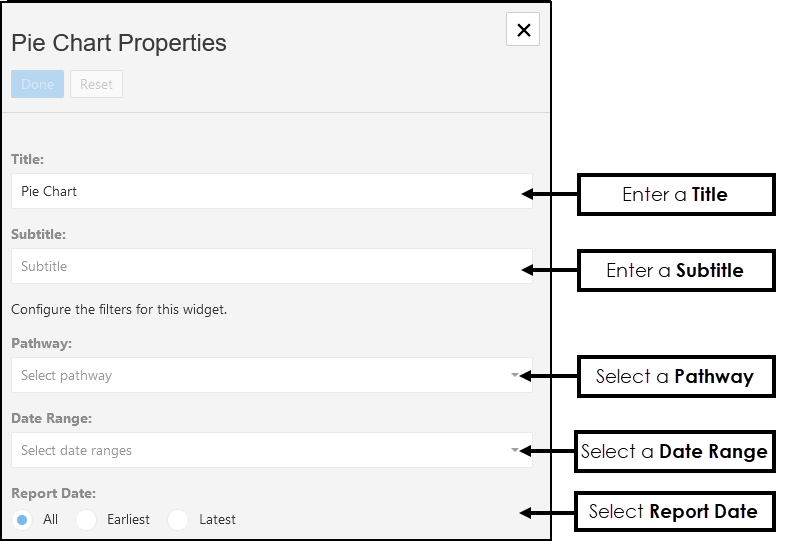The width and height of the screenshot is (786, 541).
Task: Click the 'Configure the filters for this widget' text
Action: (119, 309)
